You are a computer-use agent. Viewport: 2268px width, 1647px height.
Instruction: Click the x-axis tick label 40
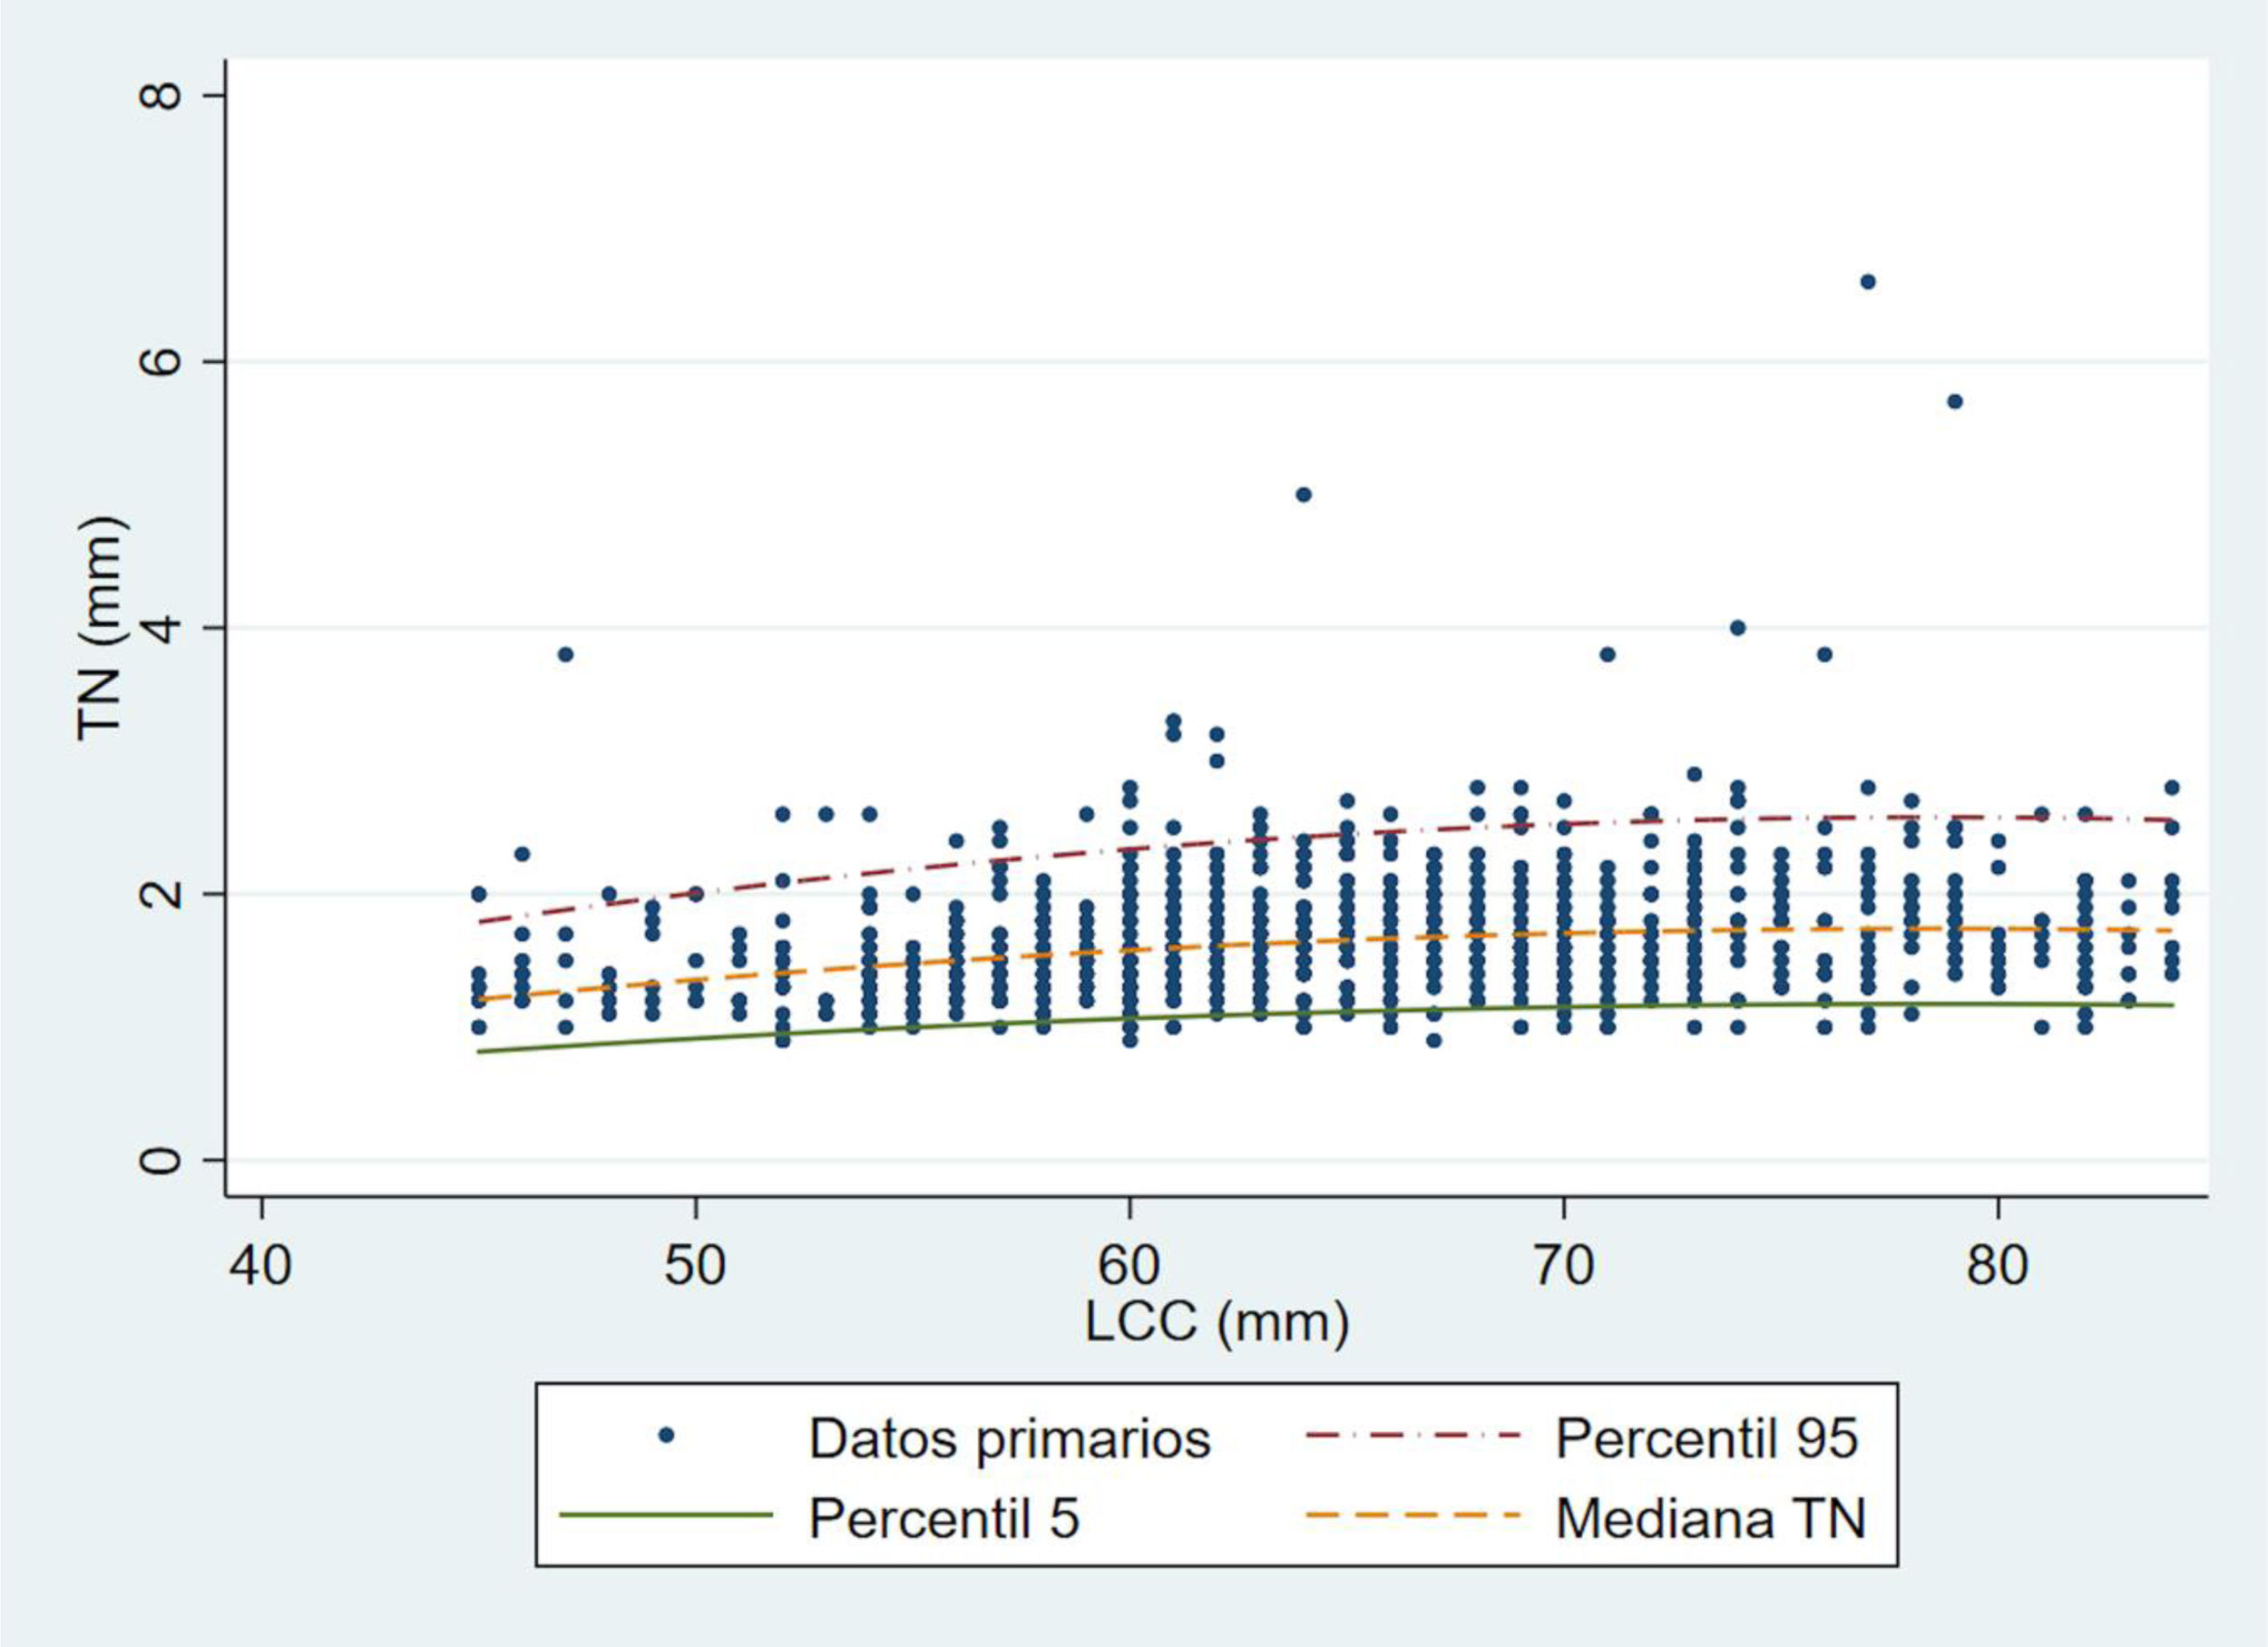(261, 1265)
